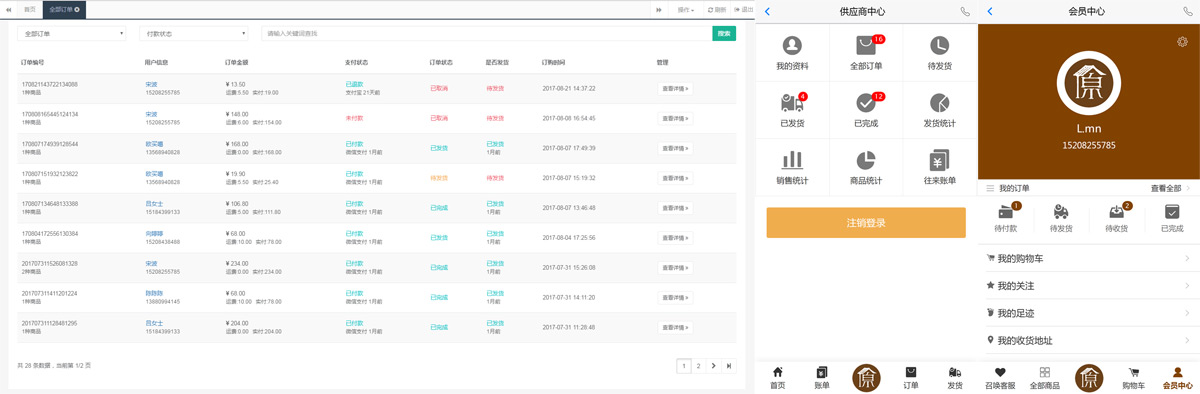Open 待发货 clock icon in supplier center

[939, 53]
